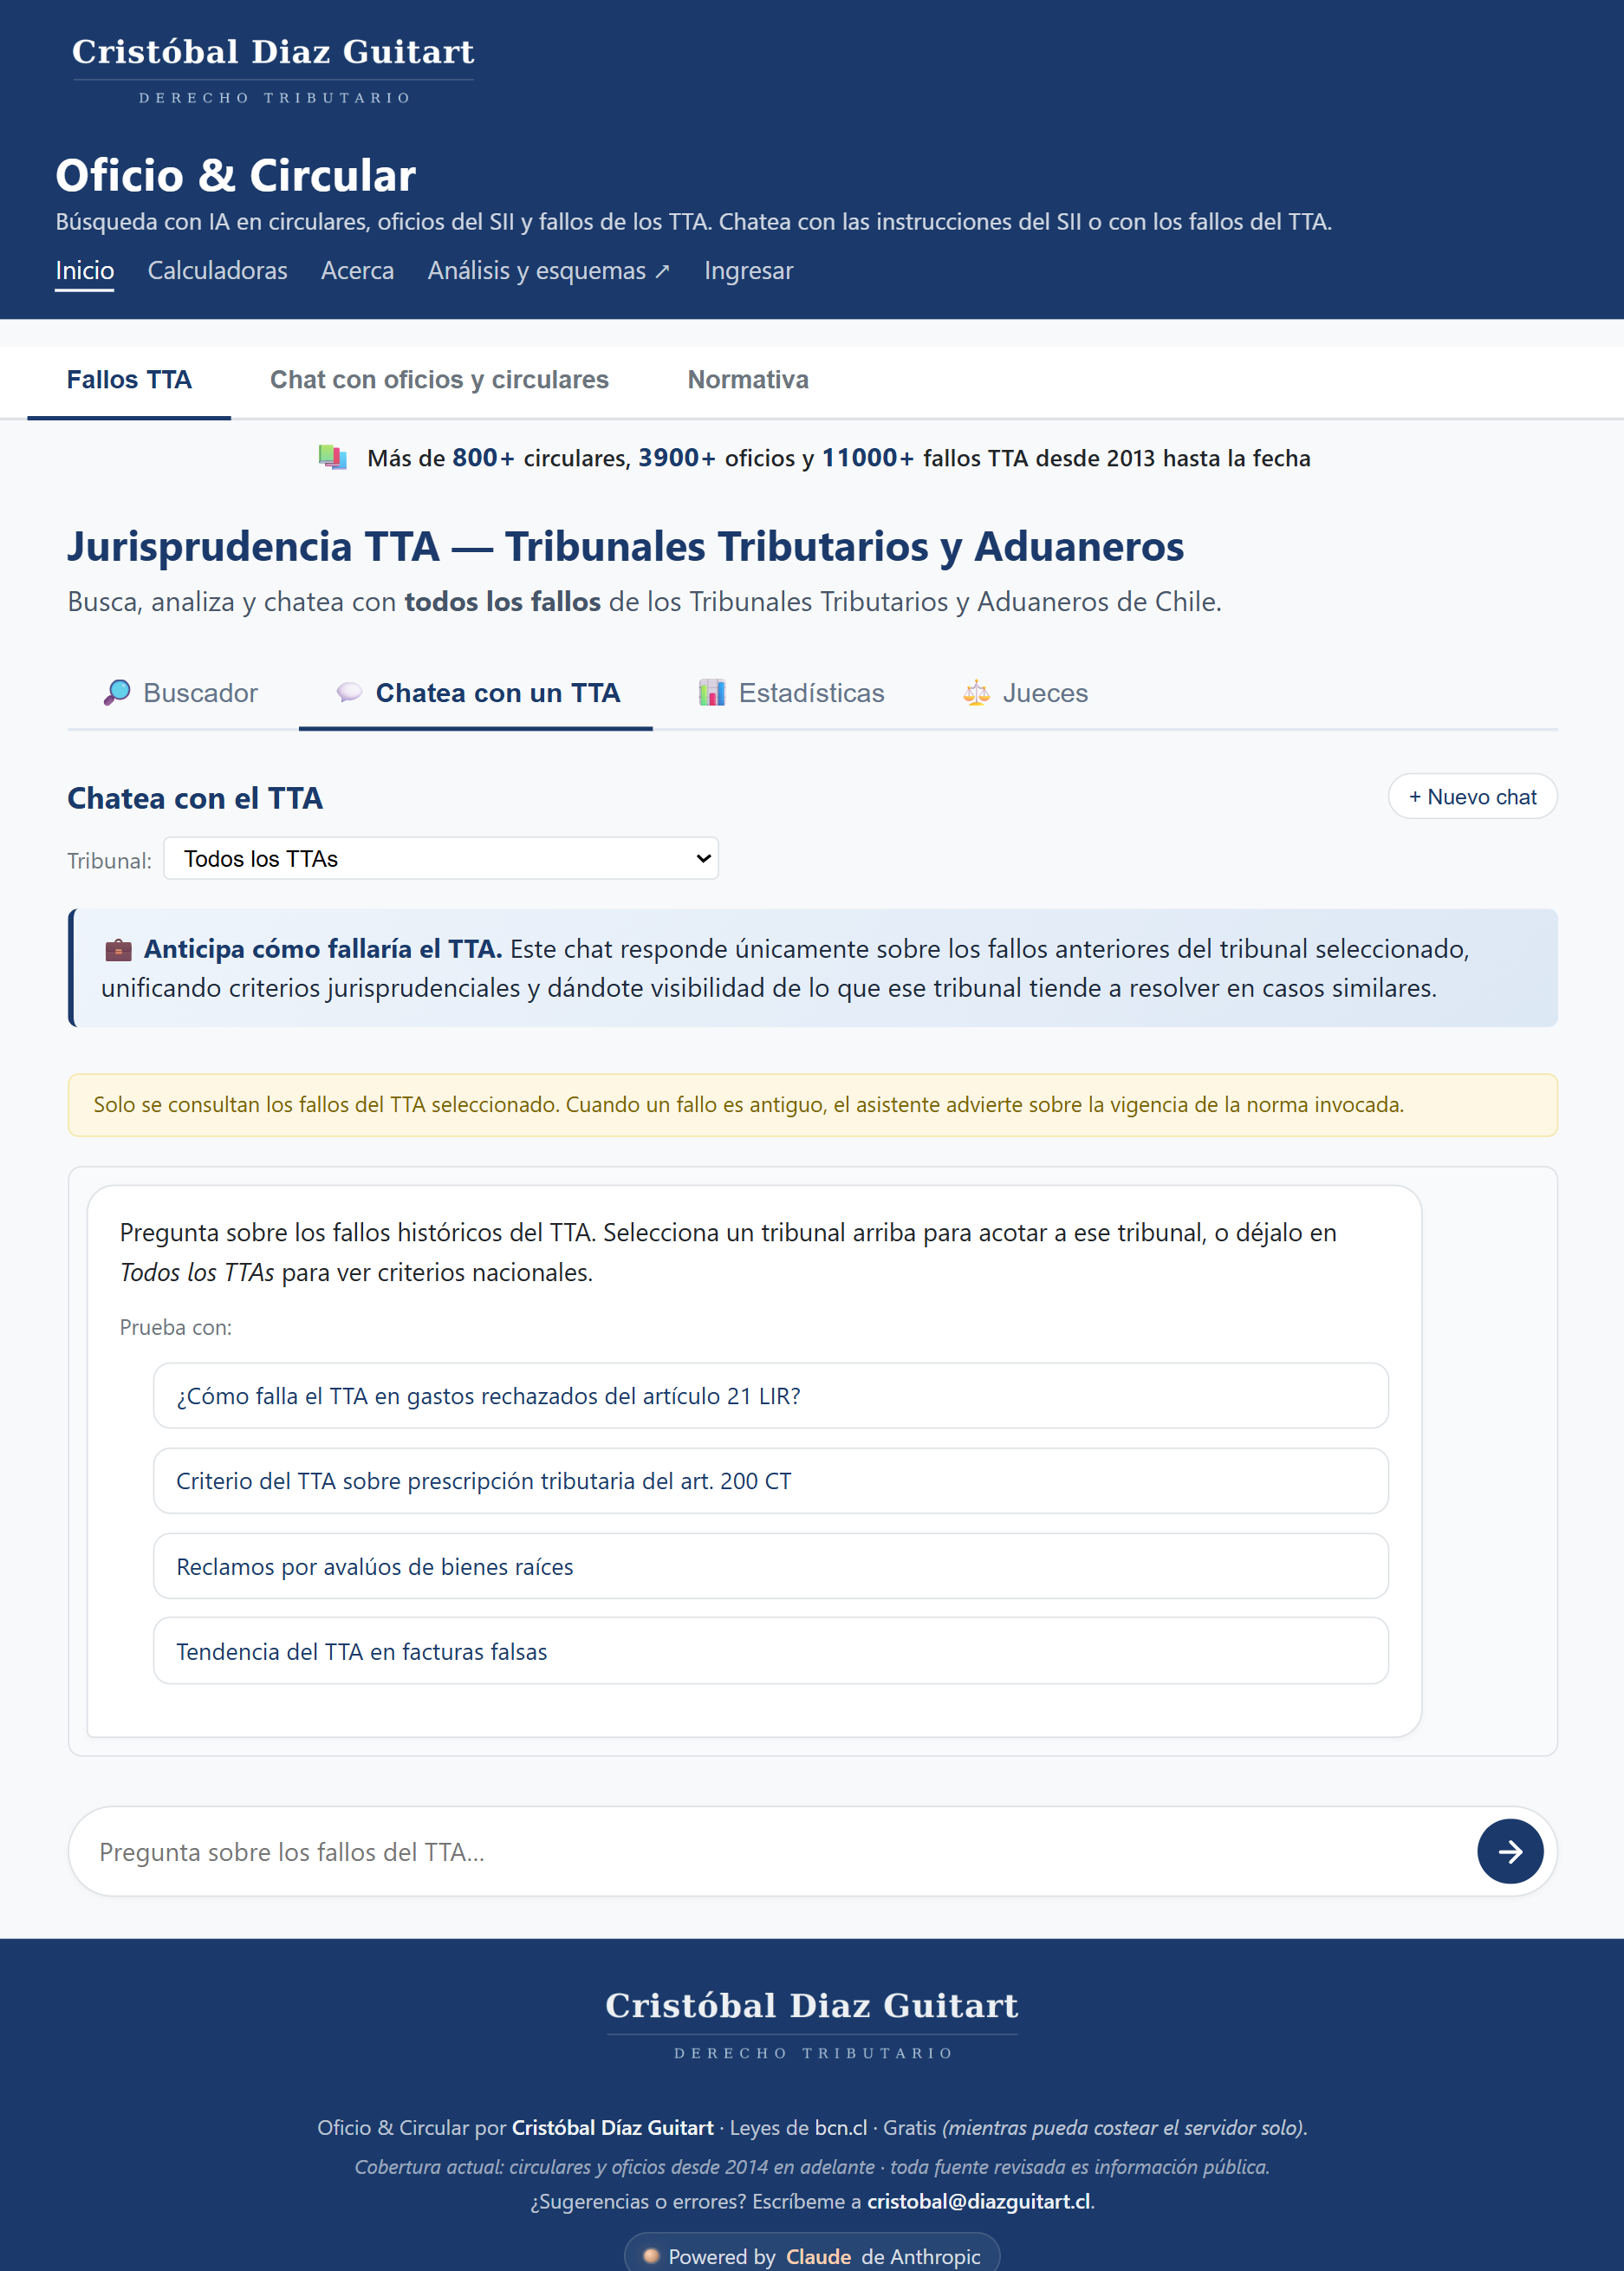Image resolution: width=1624 pixels, height=2271 pixels.
Task: Open the Tribunal dropdown selector
Action: (441, 859)
